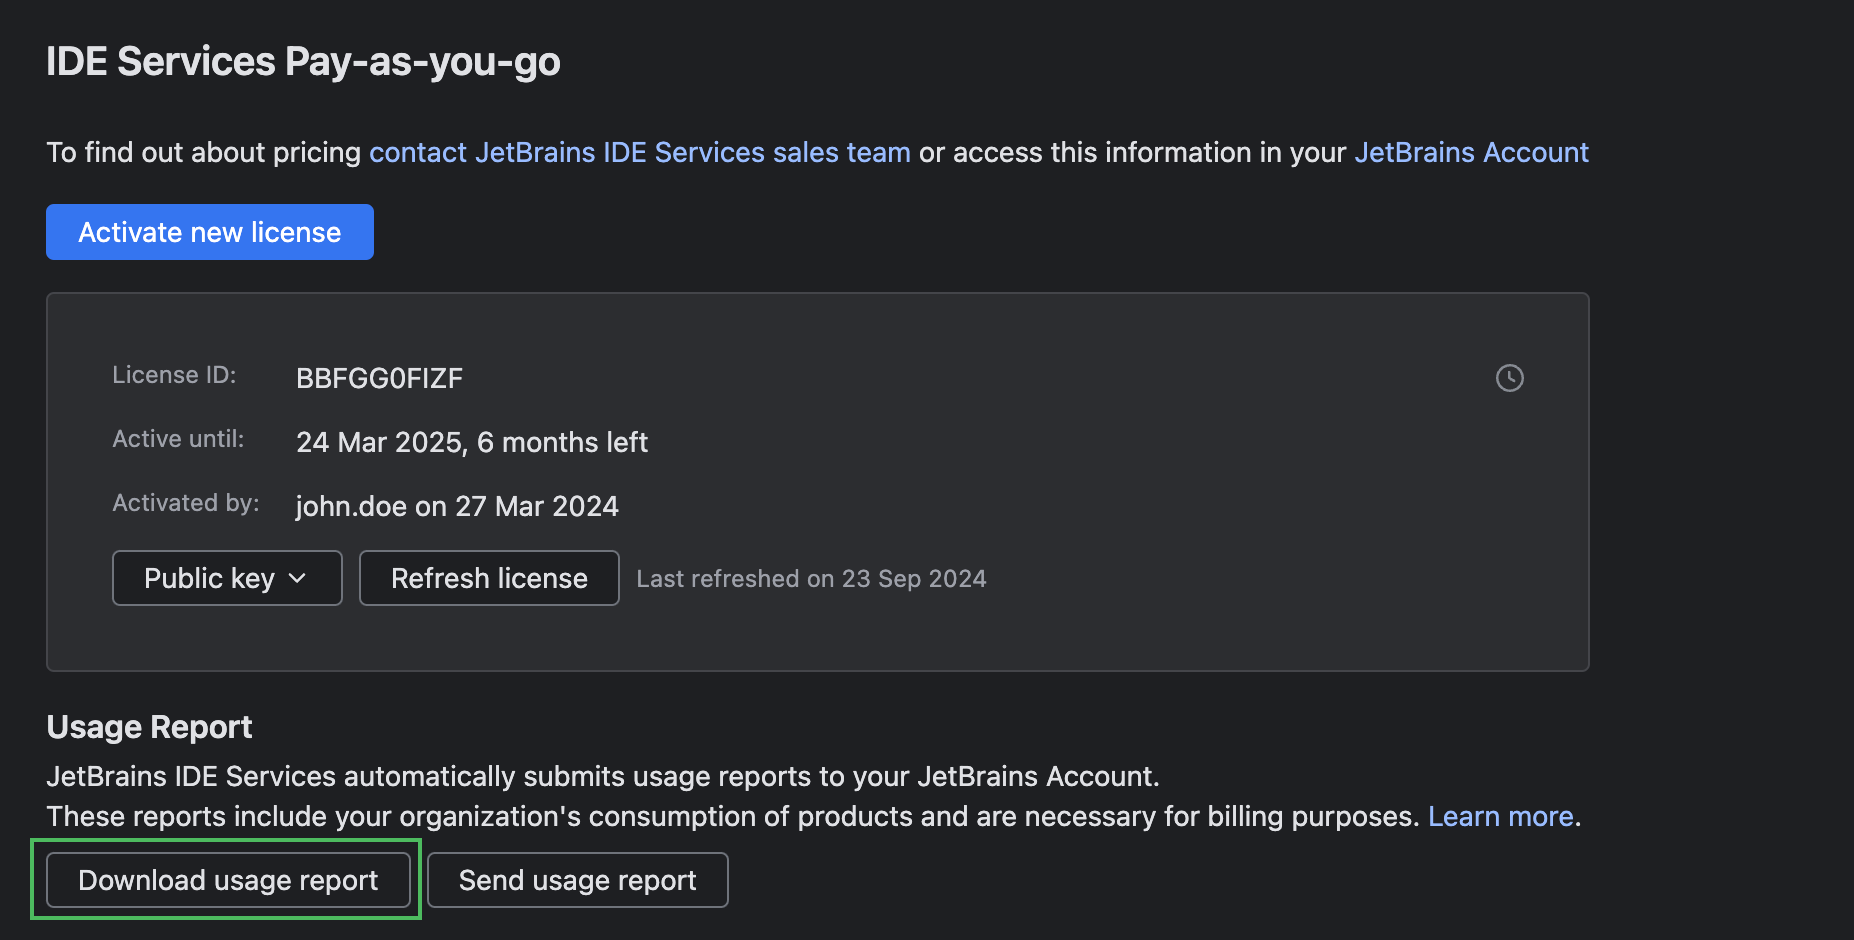Activate a new license
The width and height of the screenshot is (1854, 940).
[209, 231]
